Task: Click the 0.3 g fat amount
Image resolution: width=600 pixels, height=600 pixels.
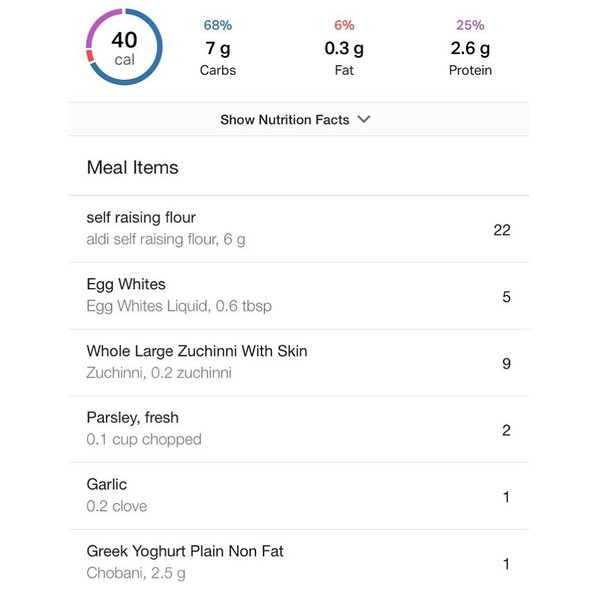Action: [x=344, y=48]
